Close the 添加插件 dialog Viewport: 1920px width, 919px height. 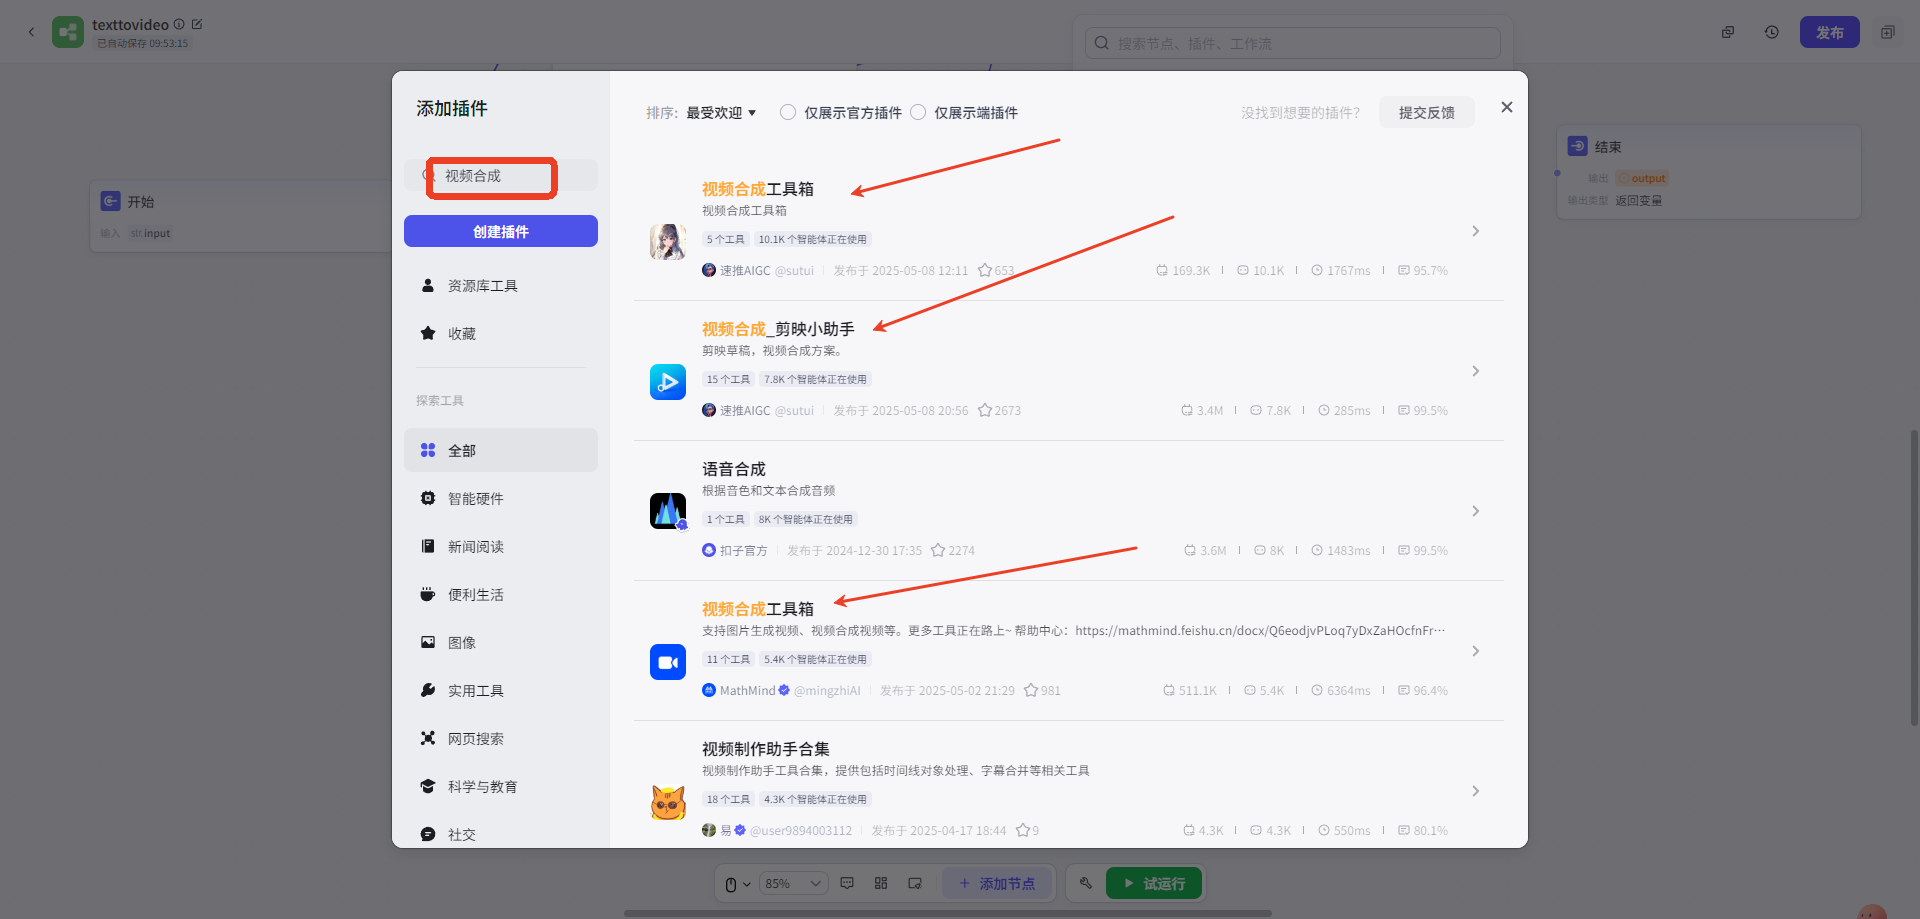click(x=1506, y=107)
